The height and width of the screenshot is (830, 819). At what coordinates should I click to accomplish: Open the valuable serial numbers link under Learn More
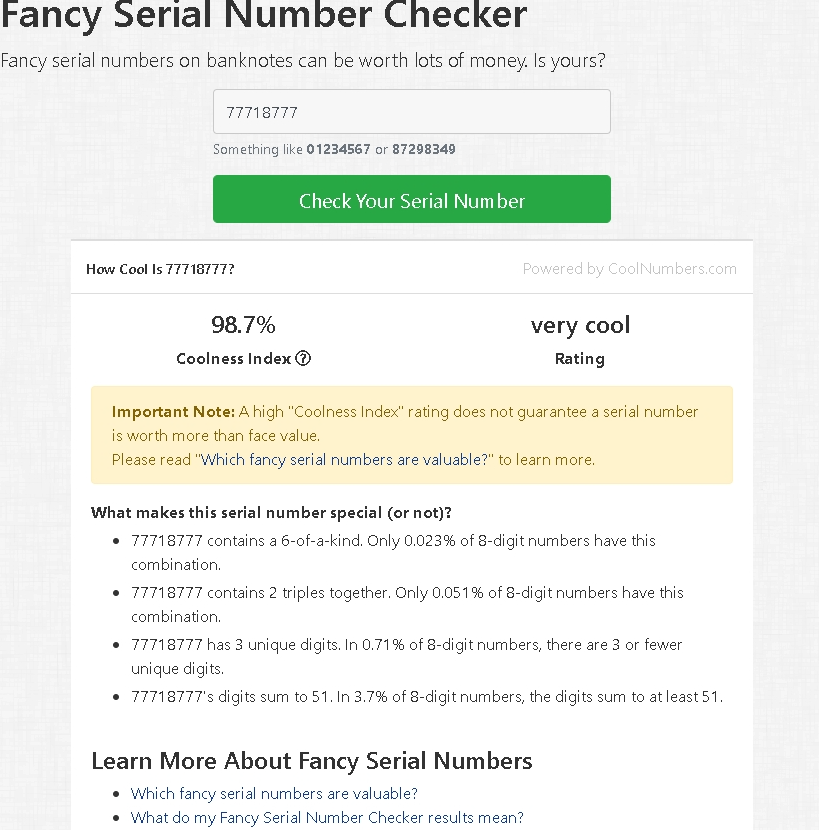tap(274, 793)
